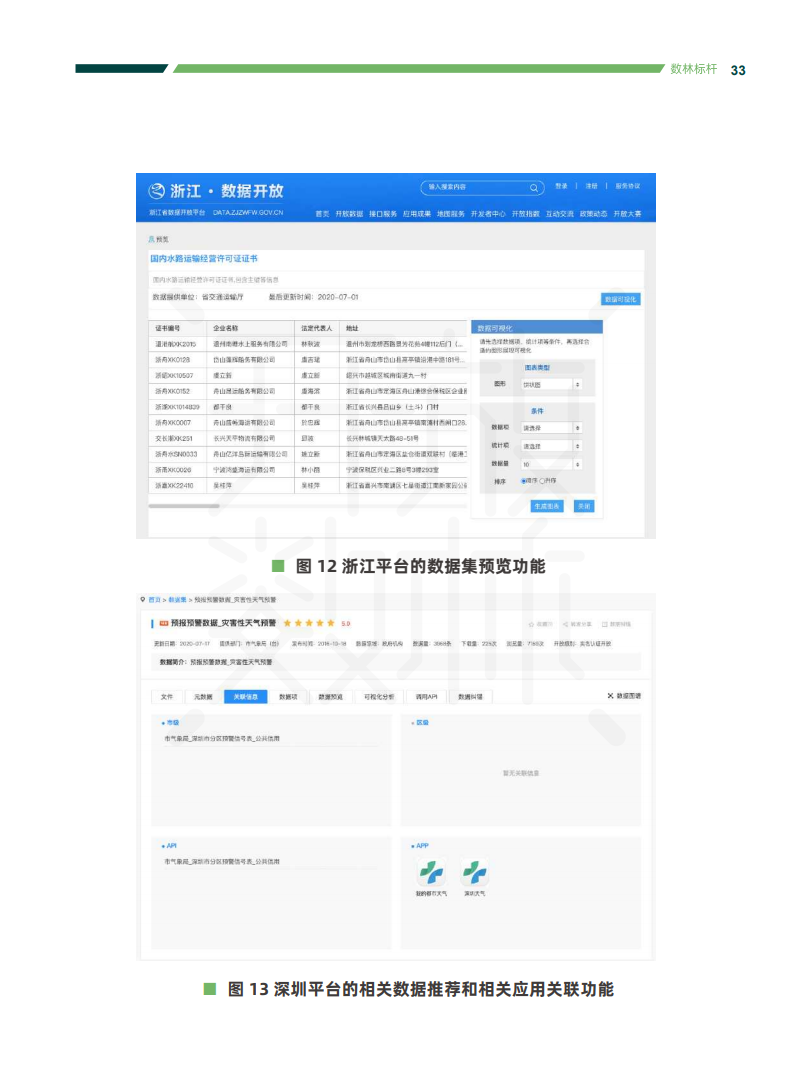The height and width of the screenshot is (1077, 793).
Task: Switch to the 元数据 tab
Action: tap(203, 696)
